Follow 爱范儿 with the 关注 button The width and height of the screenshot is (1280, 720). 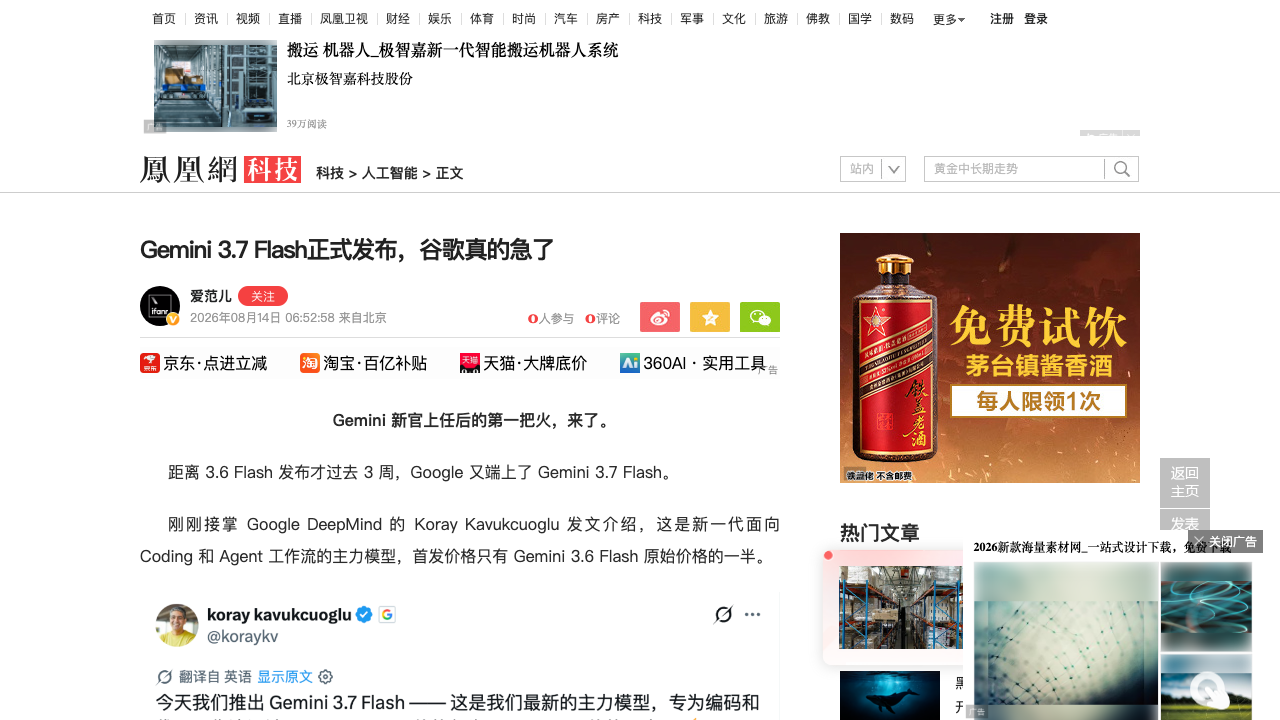263,296
